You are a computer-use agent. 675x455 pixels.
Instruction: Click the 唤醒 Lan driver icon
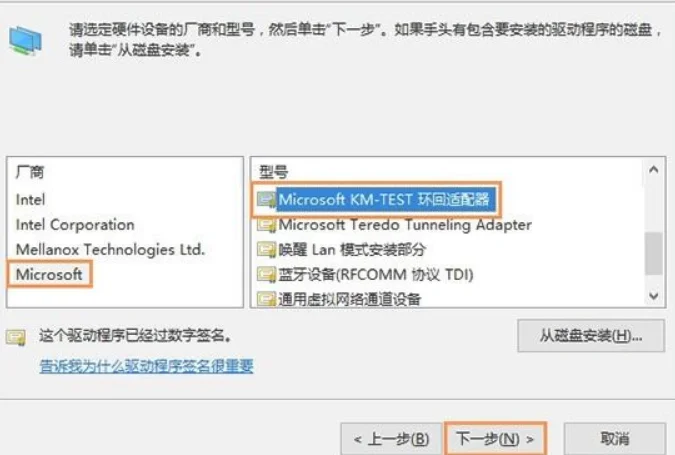[266, 250]
